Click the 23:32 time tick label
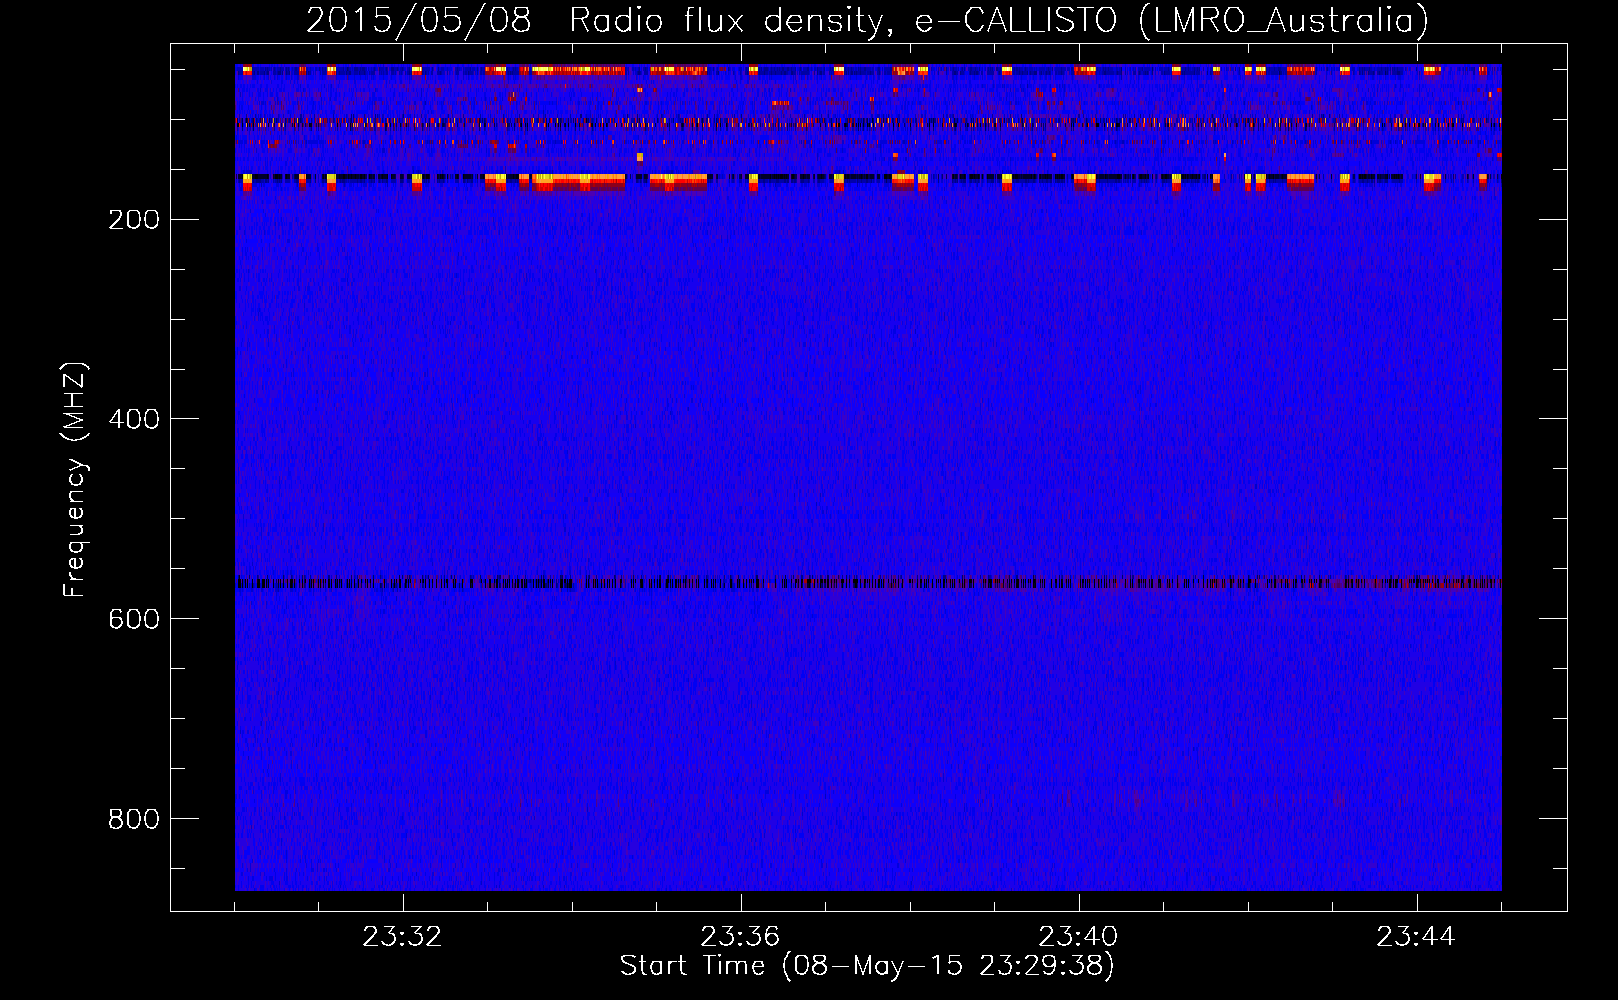Viewport: 1618px width, 1000px height. [402, 937]
